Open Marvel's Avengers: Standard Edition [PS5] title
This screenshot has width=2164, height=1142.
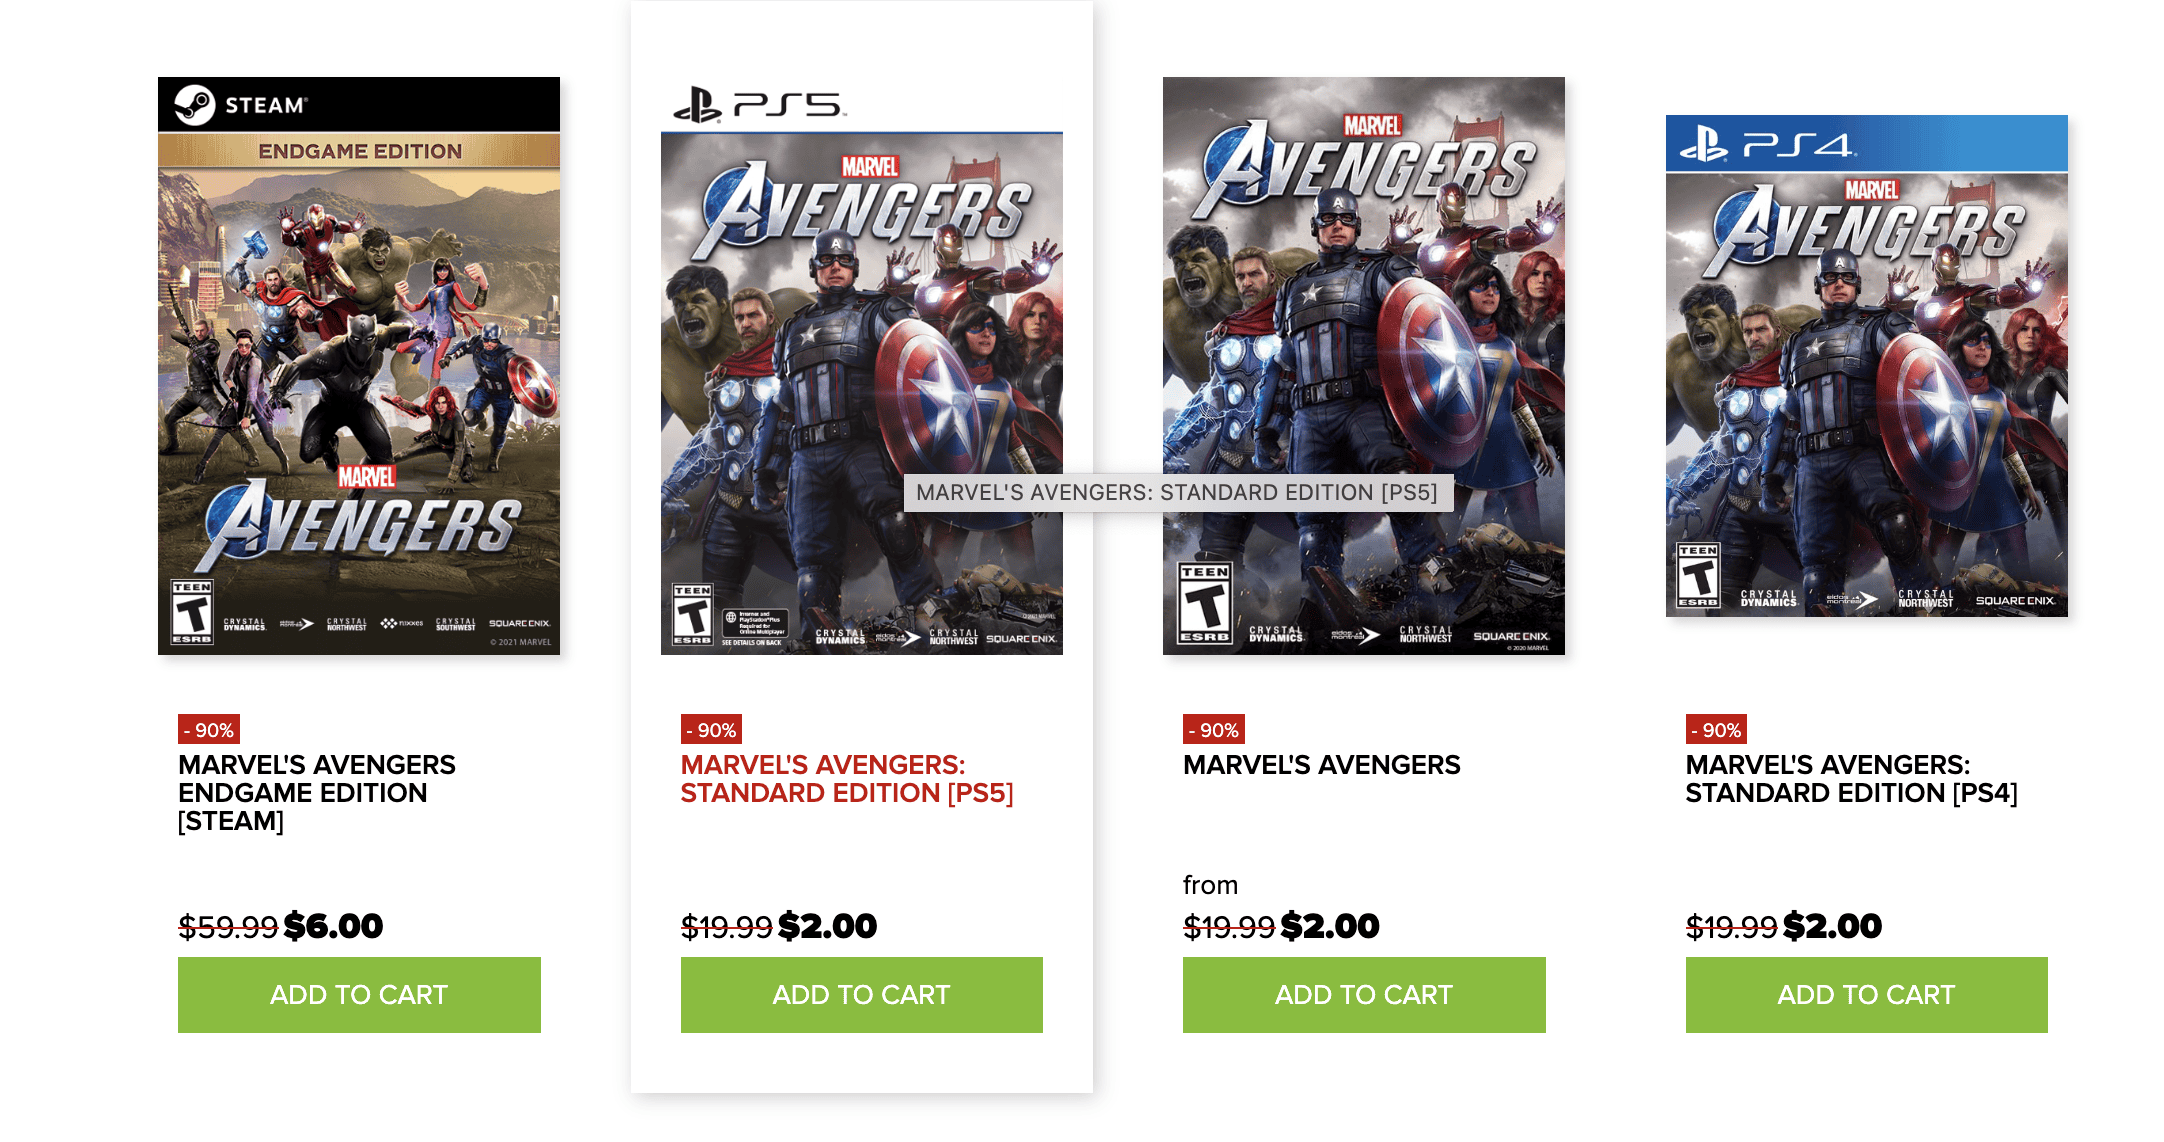pos(847,779)
